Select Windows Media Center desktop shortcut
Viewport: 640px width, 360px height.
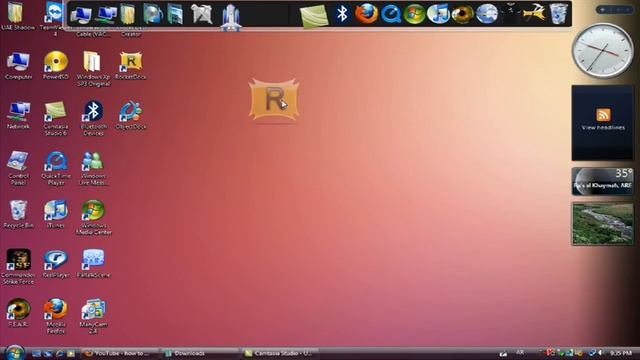93,217
